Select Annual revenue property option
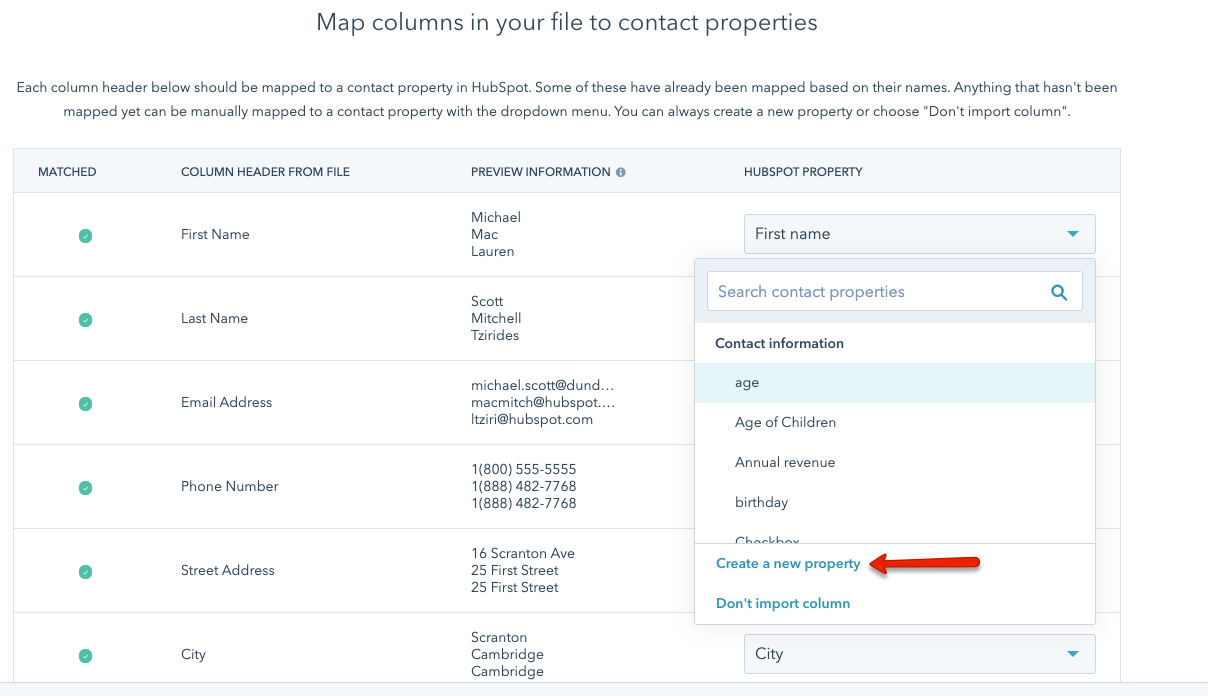Screen dimensions: 1208x696 [x=784, y=463]
